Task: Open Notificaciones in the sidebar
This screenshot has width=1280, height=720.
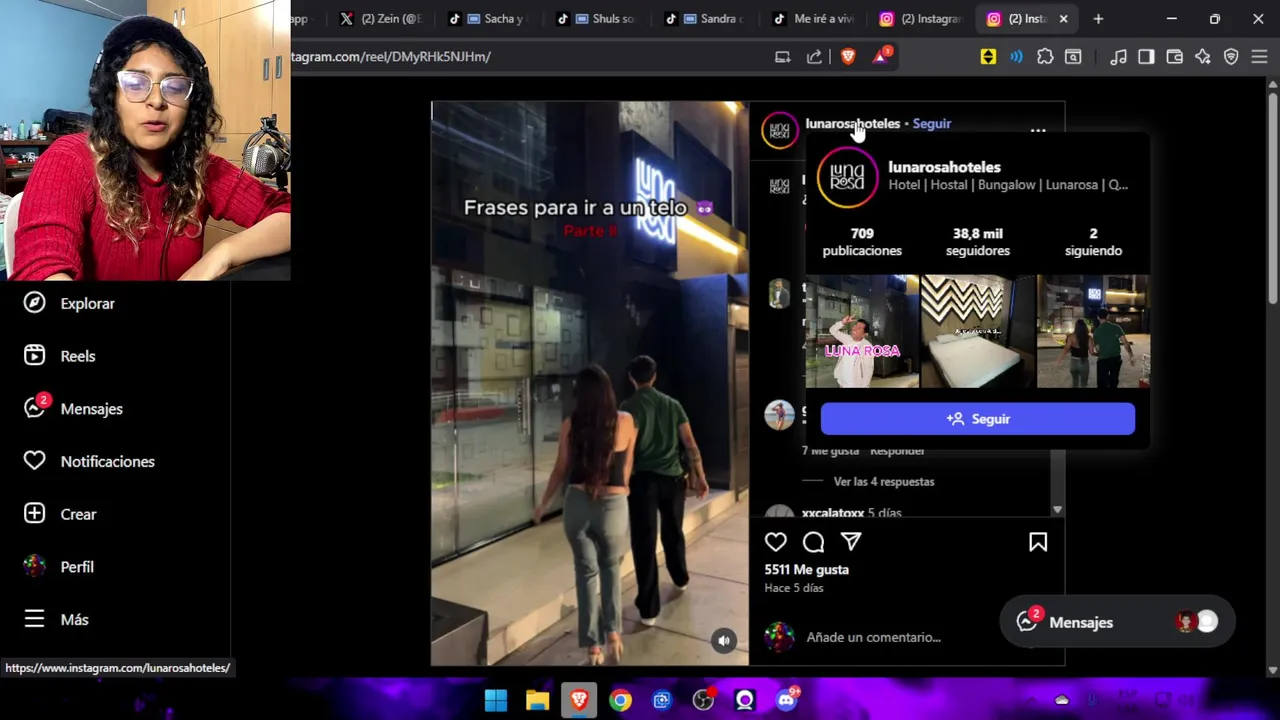Action: click(90, 461)
